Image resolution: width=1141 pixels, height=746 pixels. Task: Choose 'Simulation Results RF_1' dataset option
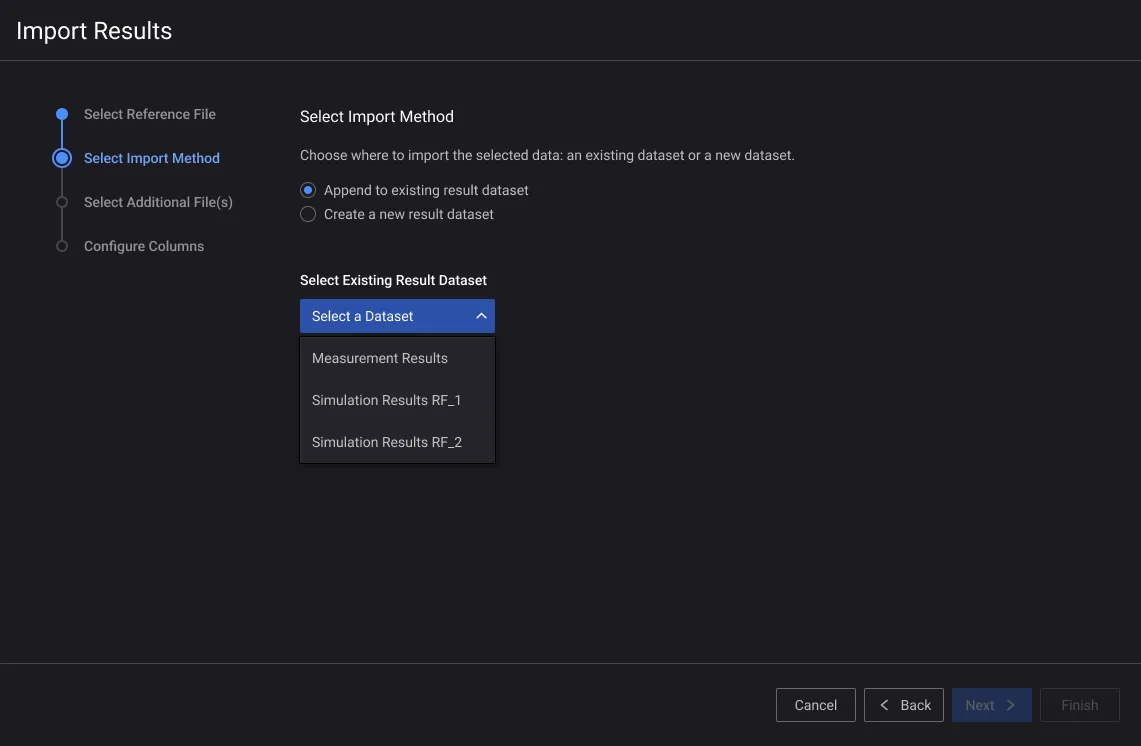[397, 400]
